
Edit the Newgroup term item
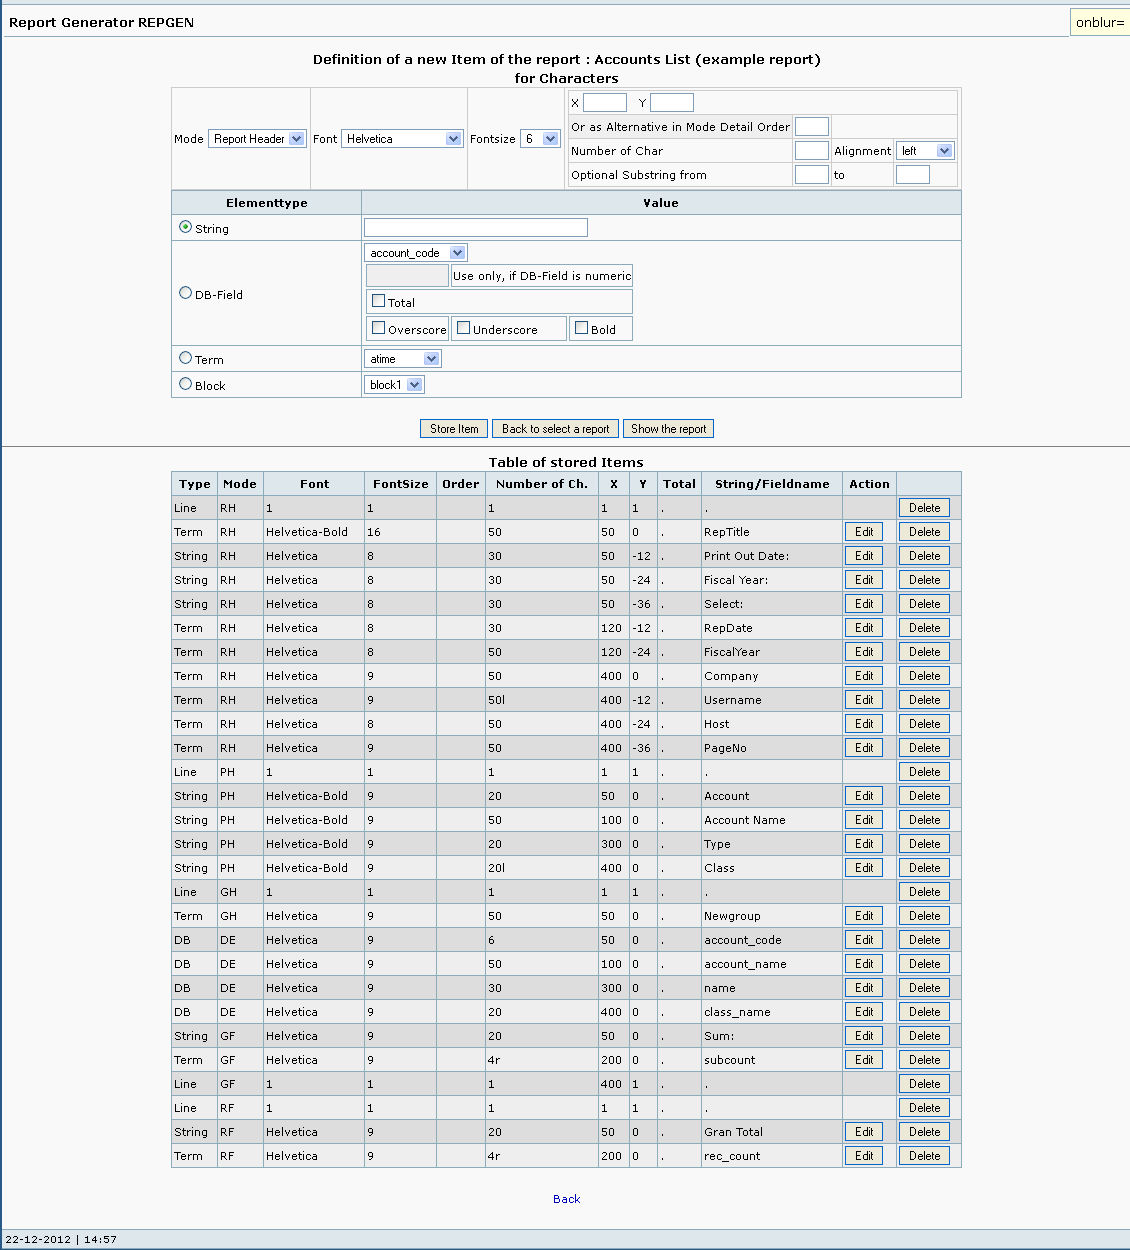864,916
